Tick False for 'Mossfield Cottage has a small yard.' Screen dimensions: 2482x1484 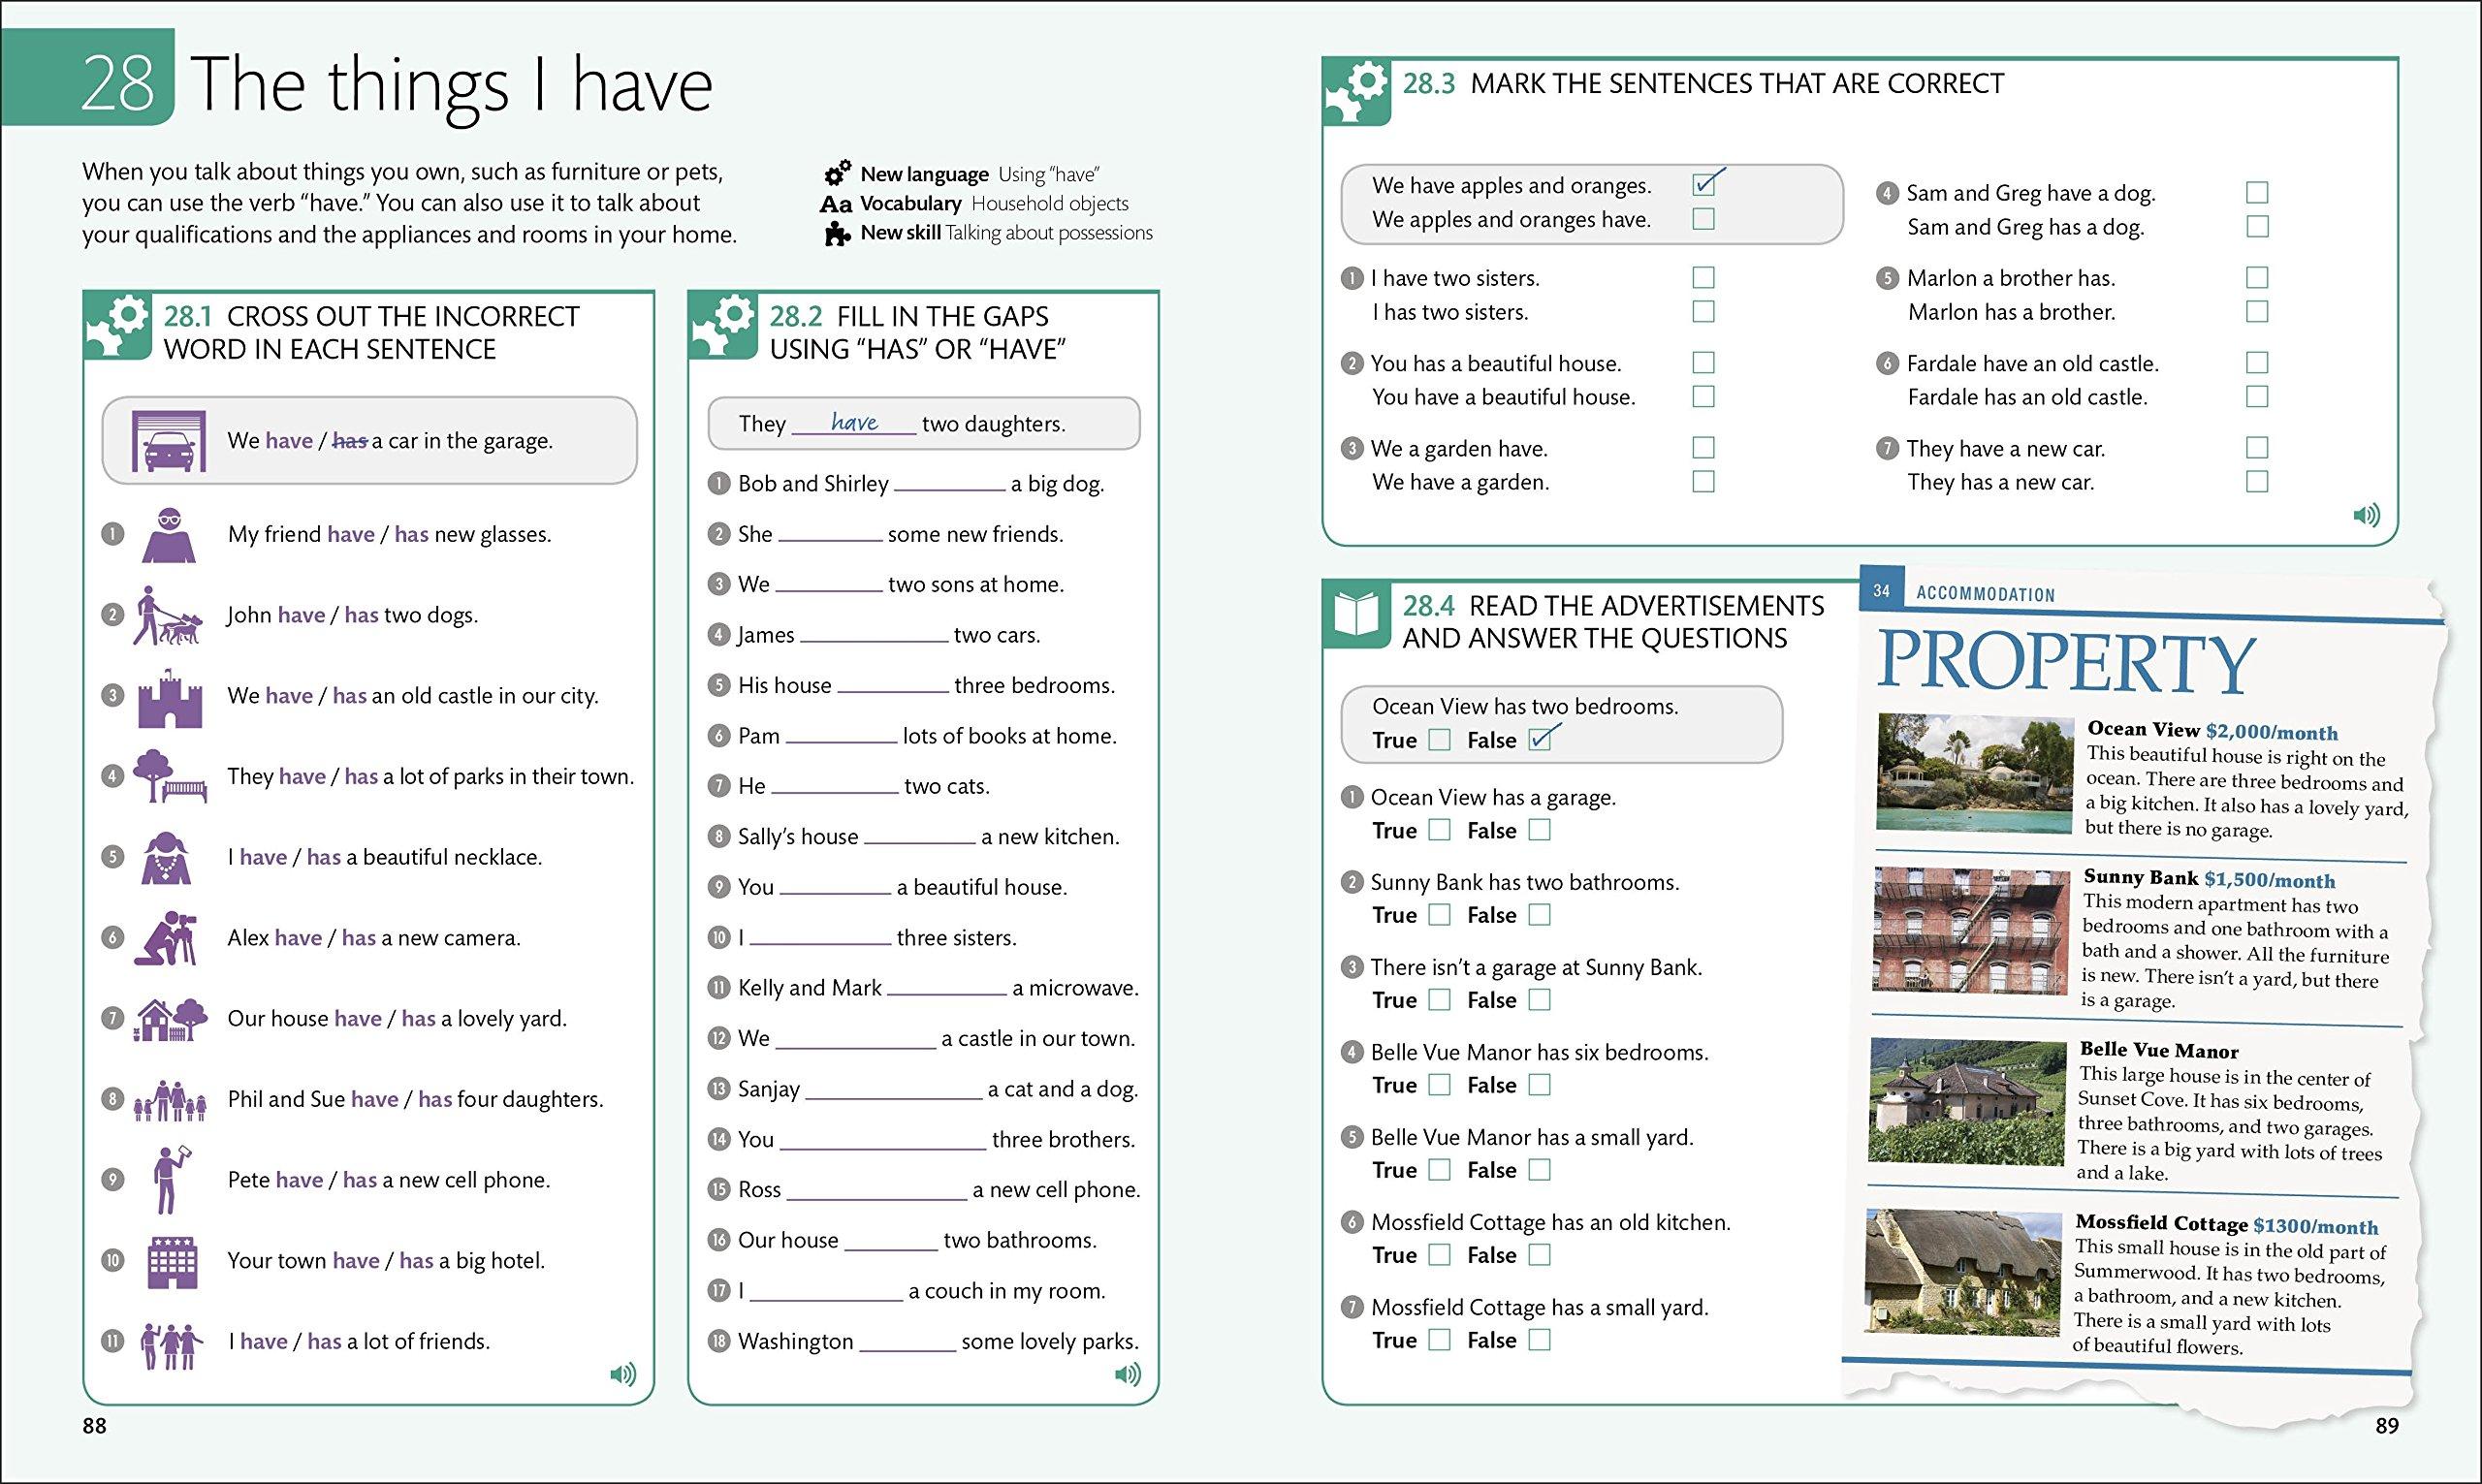point(1540,1340)
